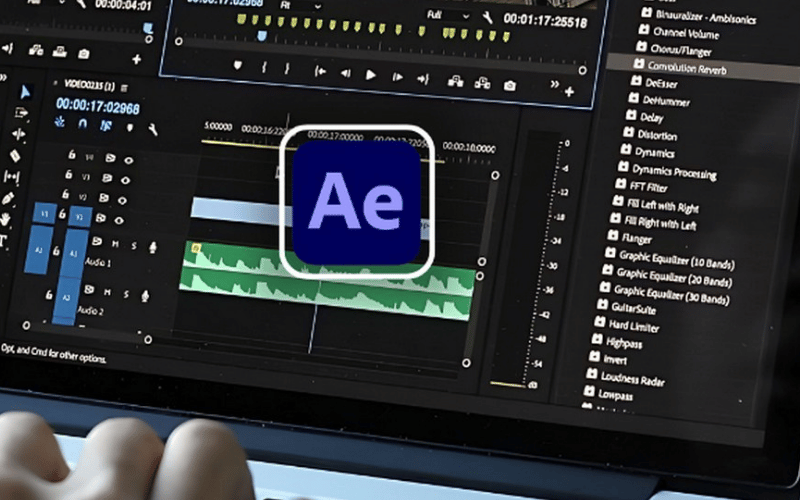Toggle lock on Audio 2 track
Image resolution: width=800 pixels, height=500 pixels.
point(48,295)
